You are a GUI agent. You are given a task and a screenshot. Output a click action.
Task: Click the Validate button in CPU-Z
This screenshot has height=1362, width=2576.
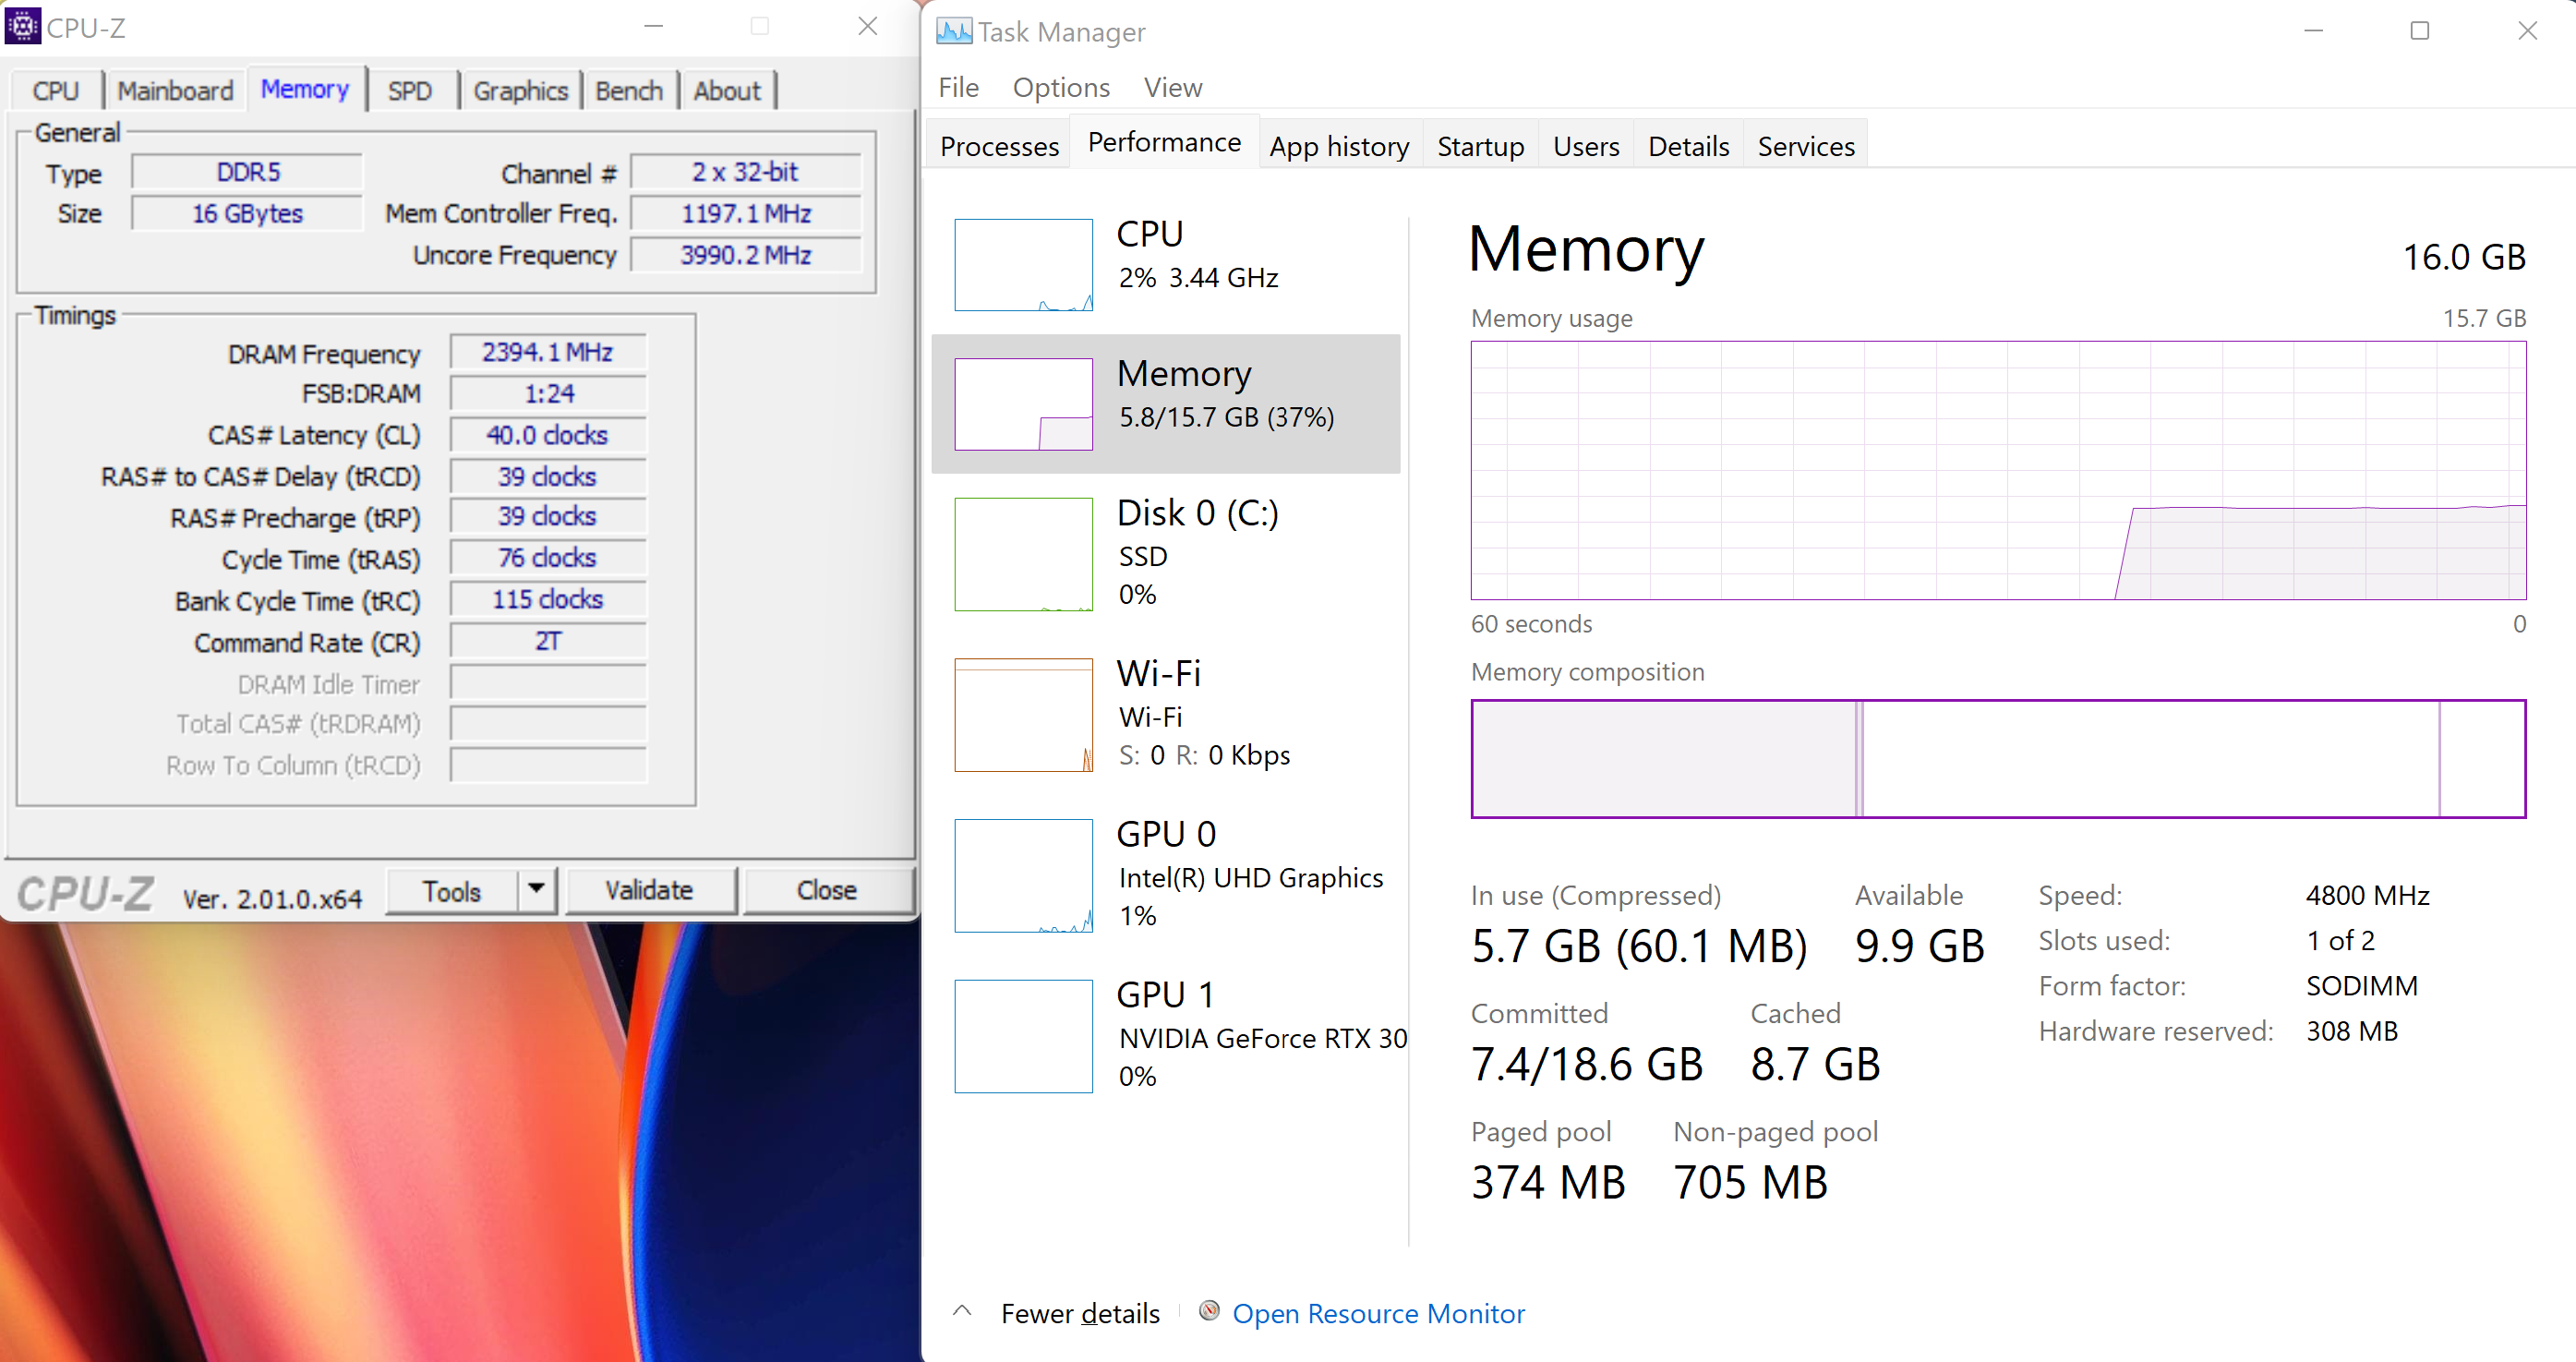tap(650, 889)
